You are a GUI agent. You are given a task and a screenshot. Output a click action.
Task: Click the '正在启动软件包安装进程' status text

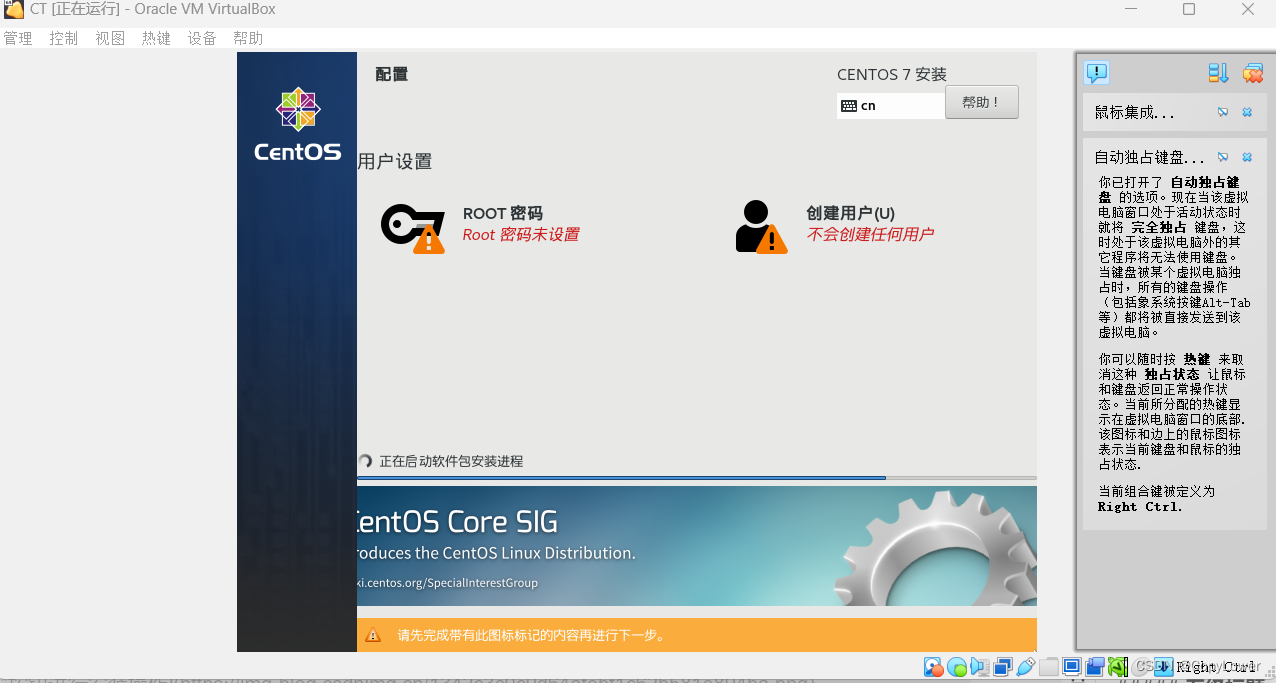click(x=451, y=461)
